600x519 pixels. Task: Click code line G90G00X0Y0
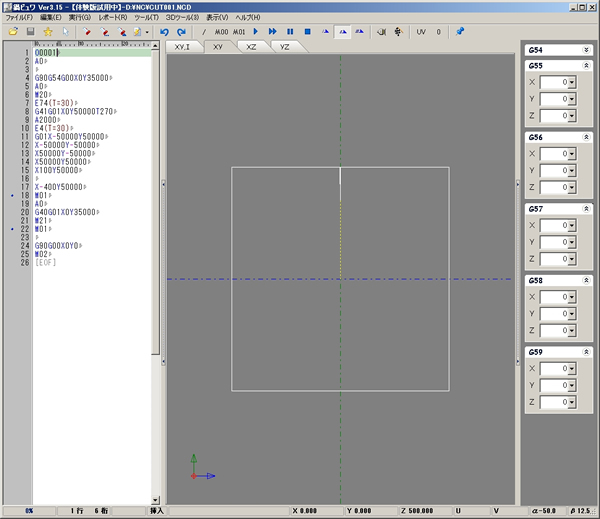pyautogui.click(x=57, y=246)
